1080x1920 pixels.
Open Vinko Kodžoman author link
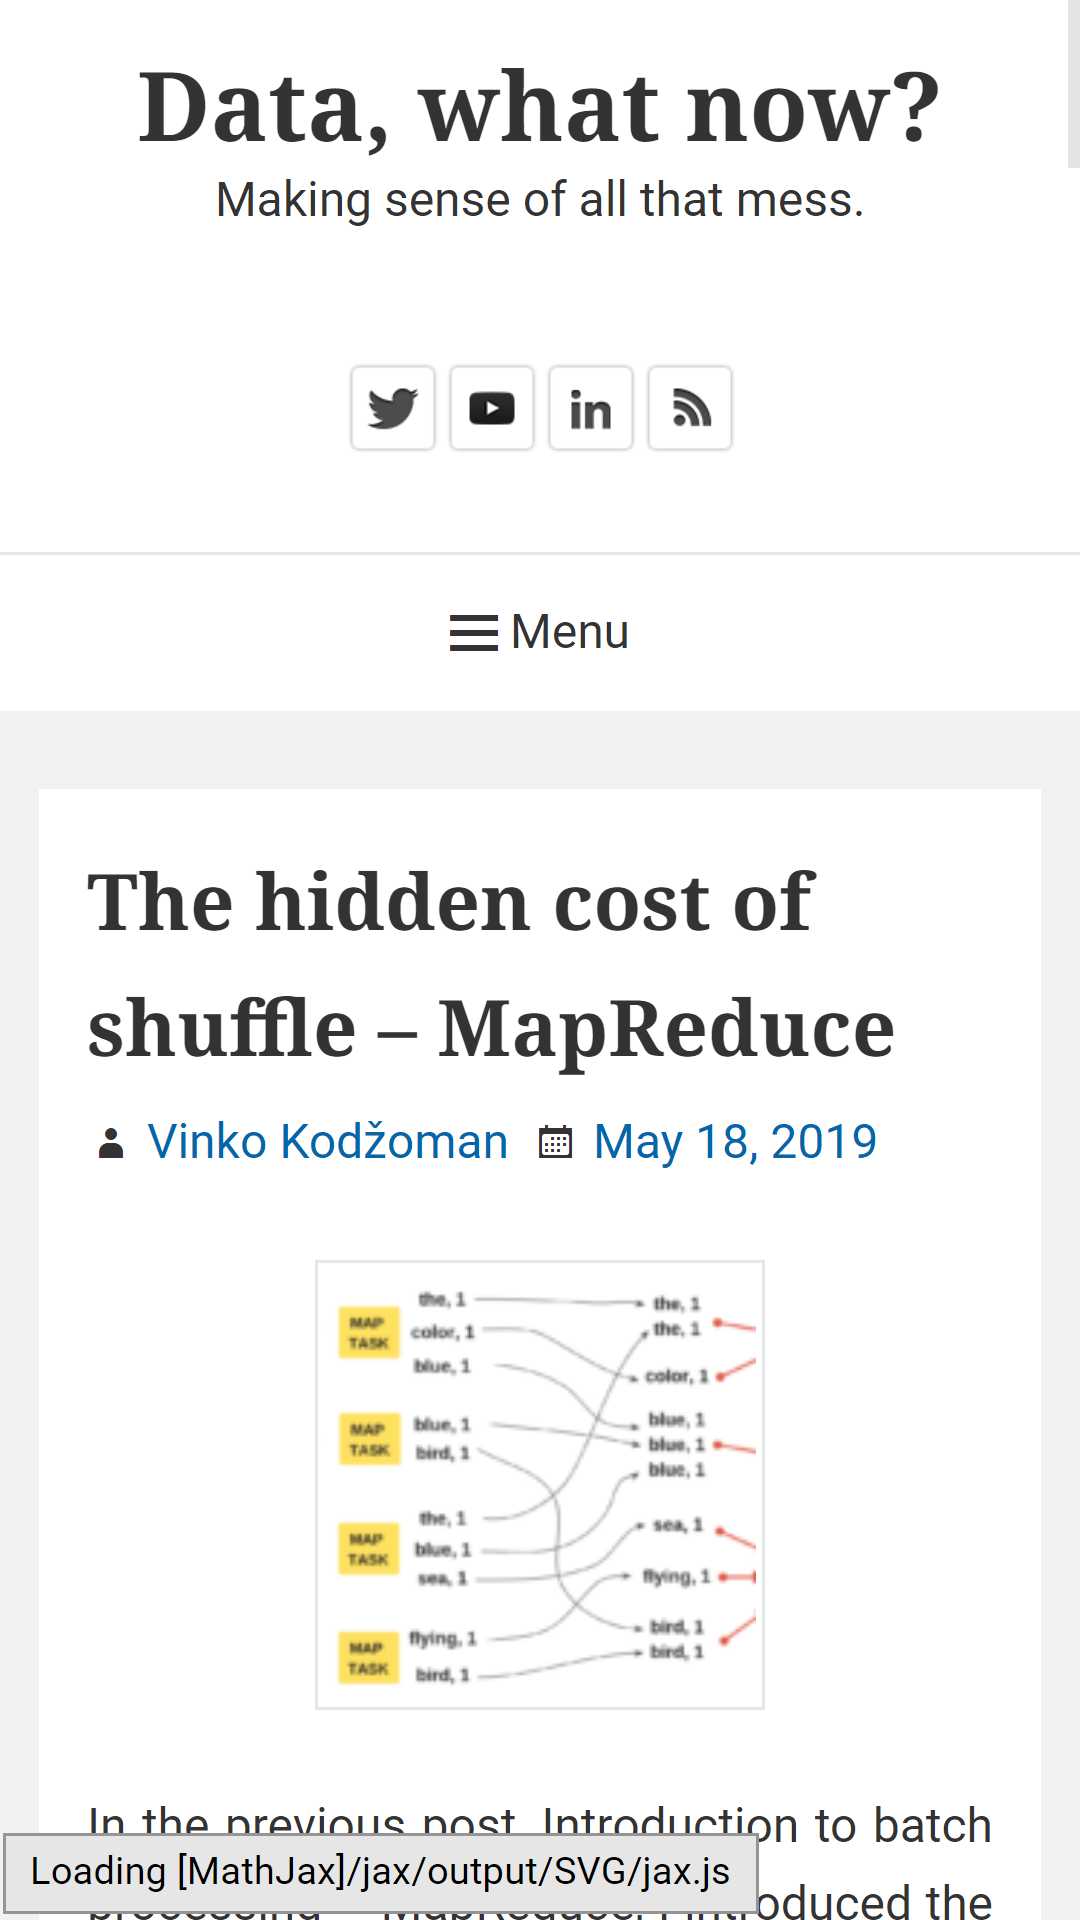click(x=328, y=1141)
